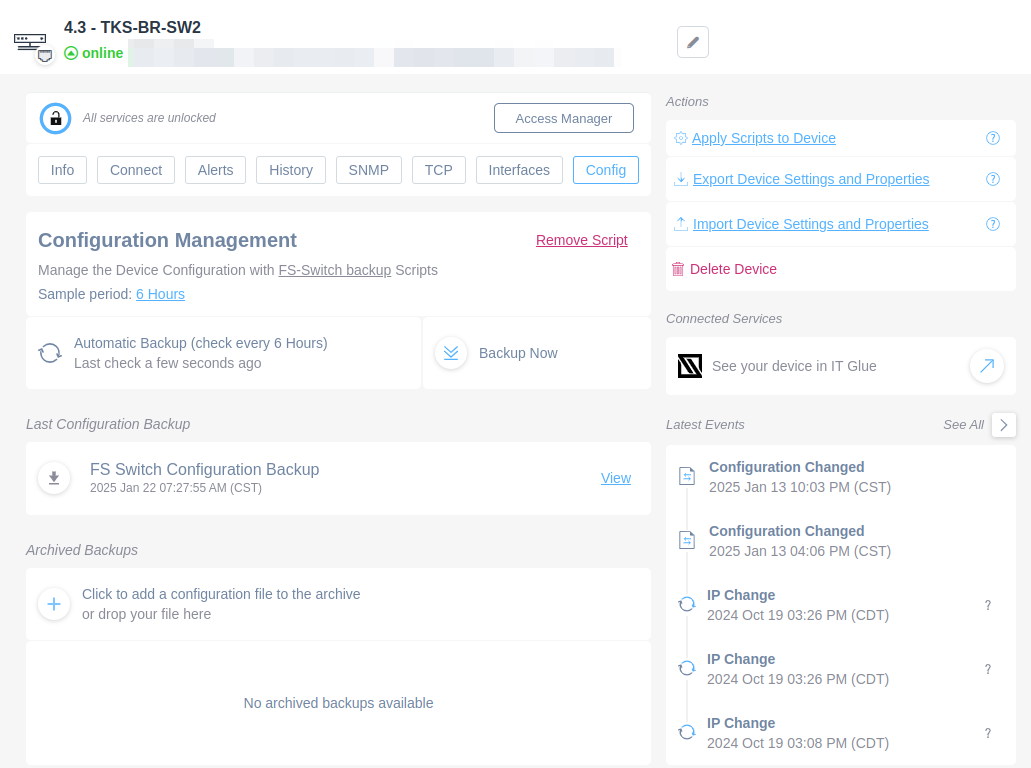The image size is (1031, 768).
Task: Click the No archived backups available message
Action: click(x=338, y=703)
